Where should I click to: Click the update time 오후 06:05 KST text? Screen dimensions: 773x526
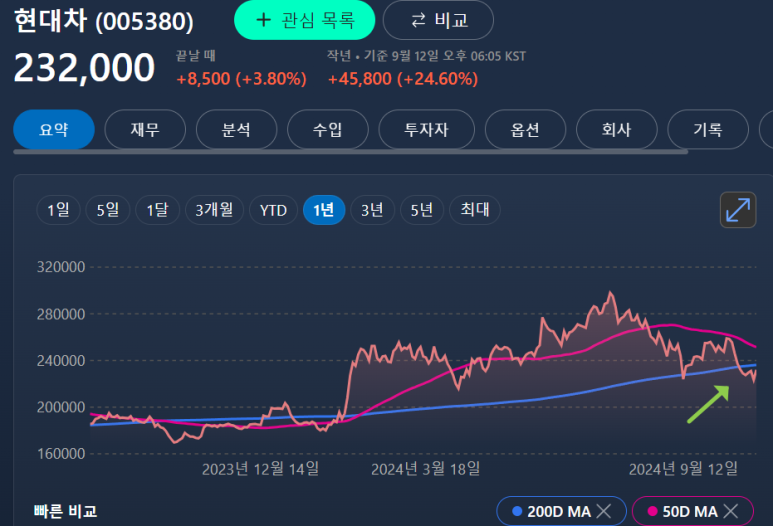pos(485,56)
